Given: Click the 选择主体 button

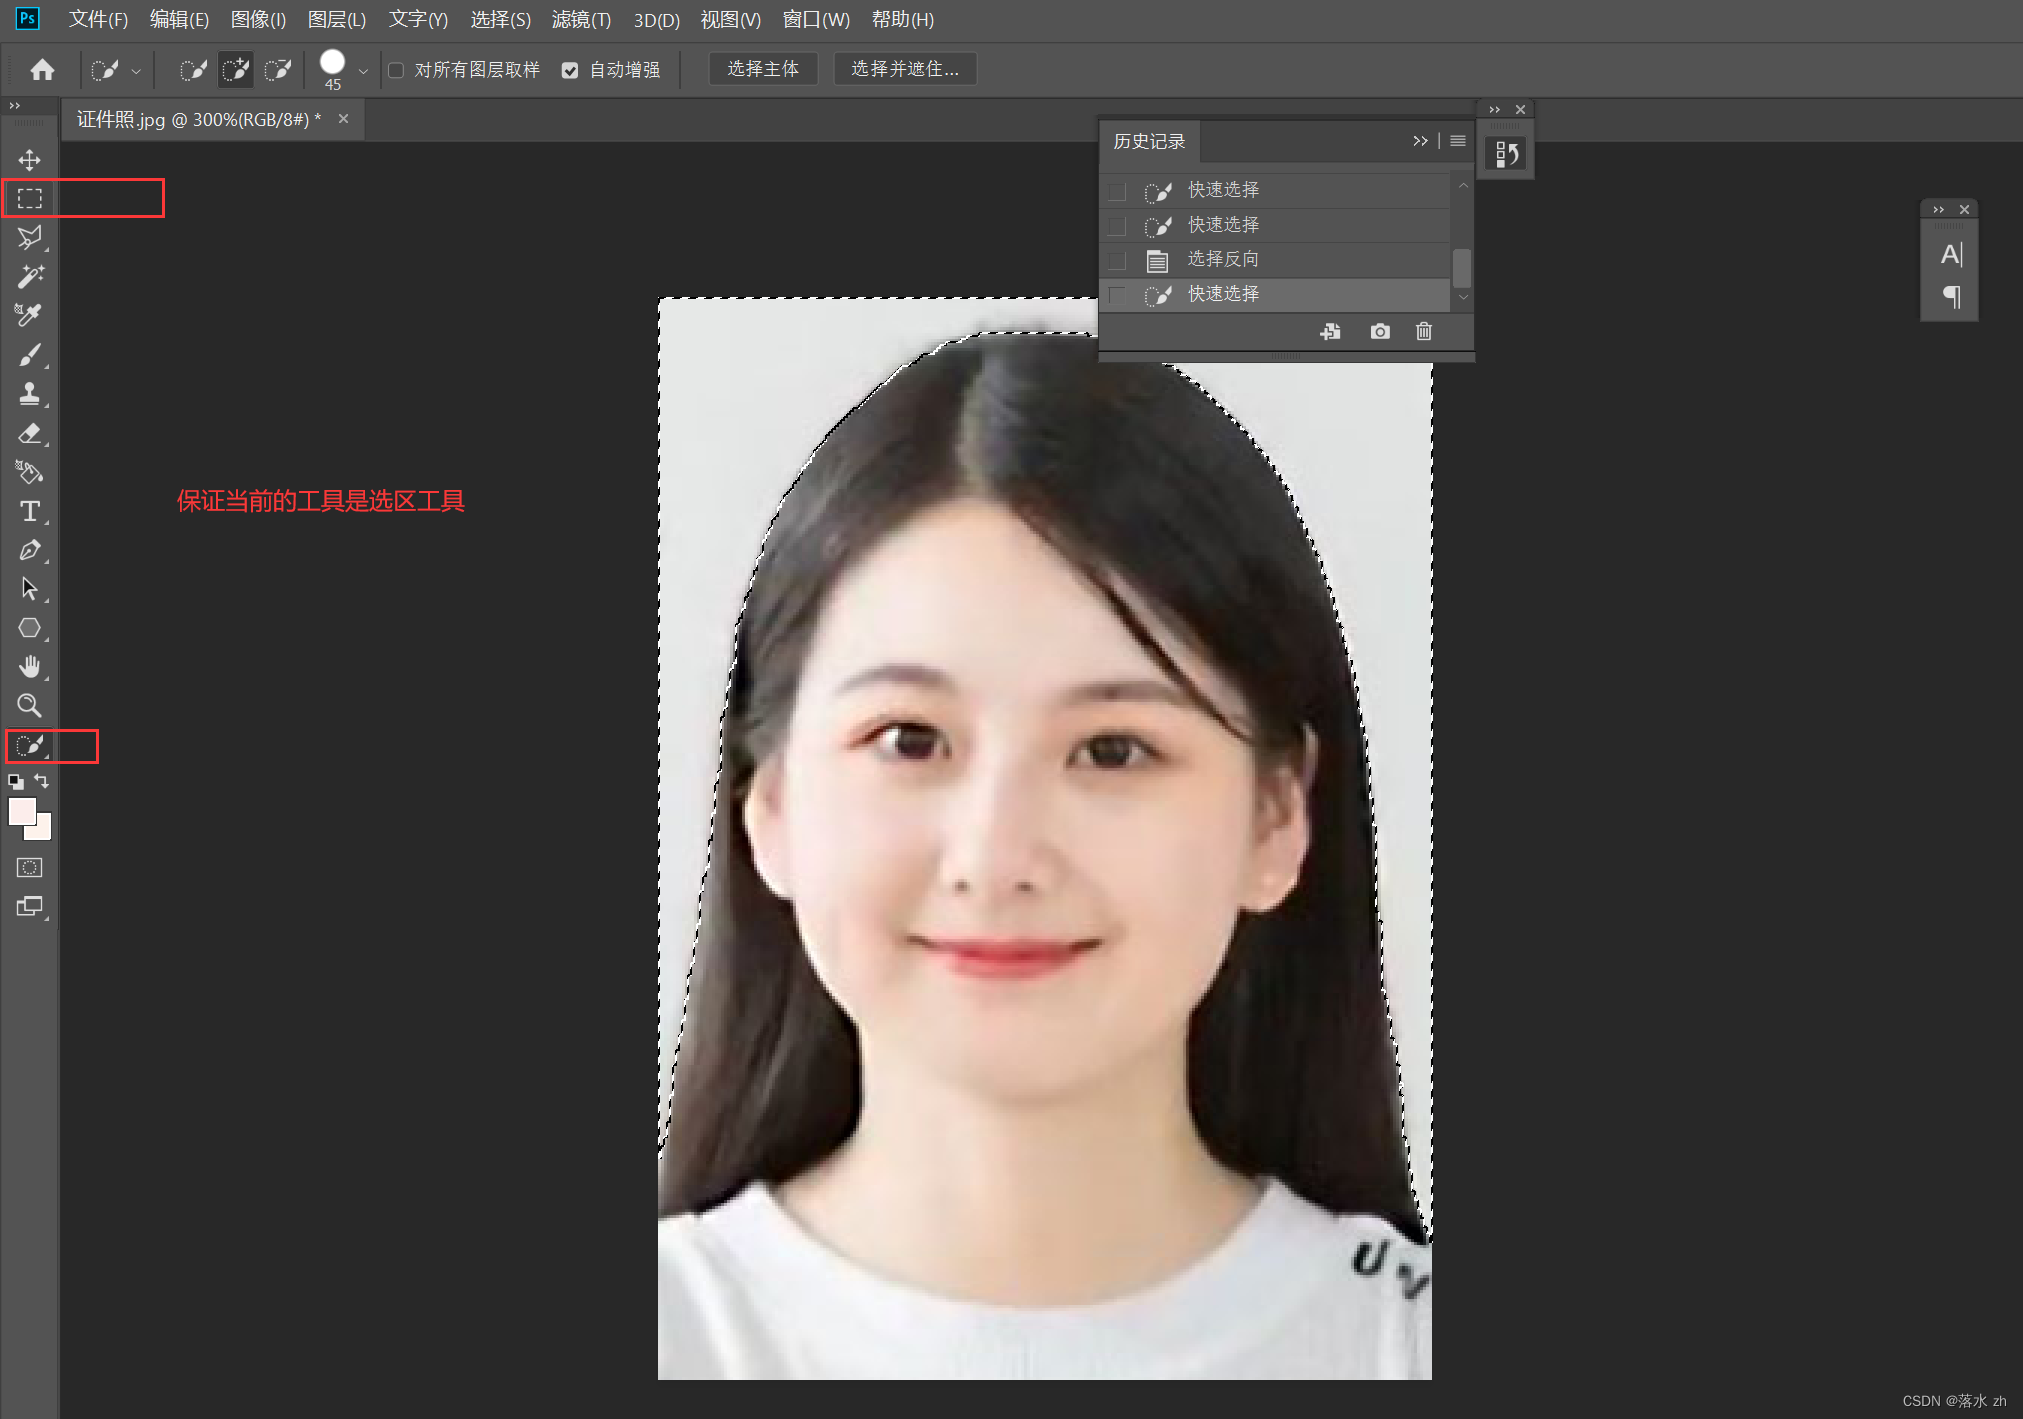Looking at the screenshot, I should click(x=763, y=69).
